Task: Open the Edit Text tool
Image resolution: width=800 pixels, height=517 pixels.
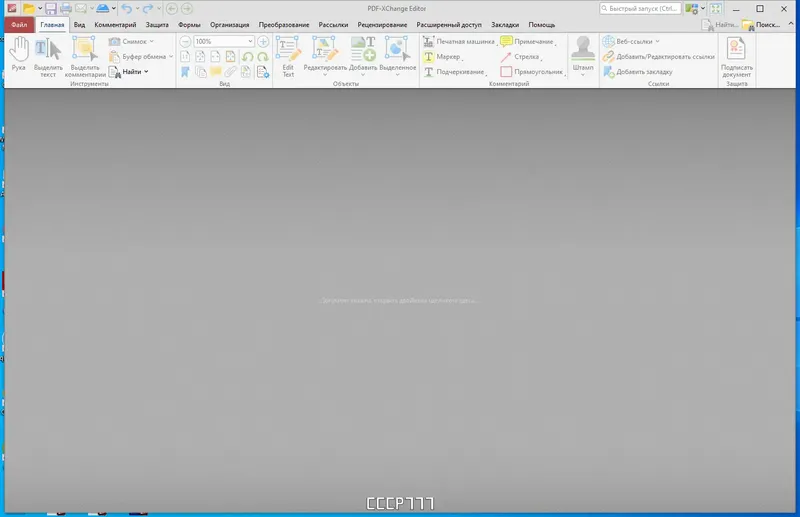Action: [288, 57]
